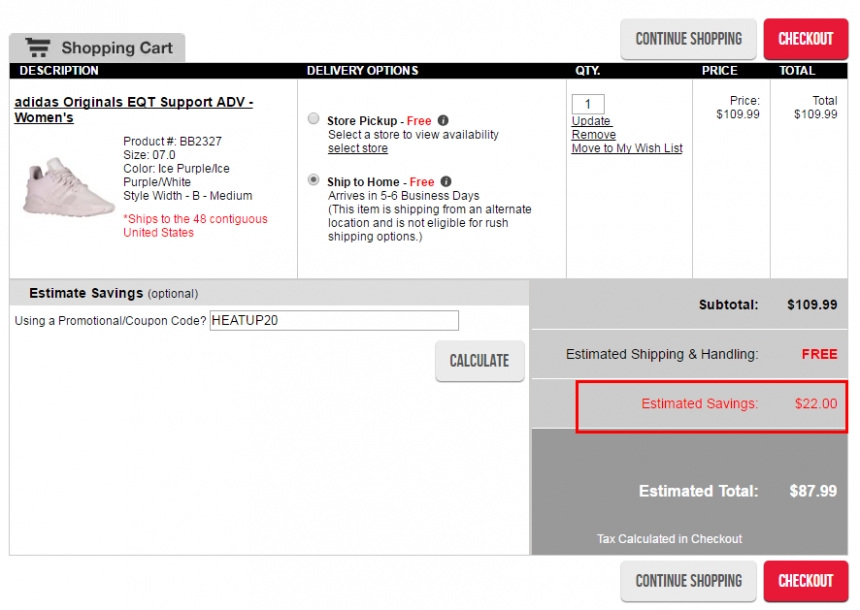Click the Update quantity link

[591, 121]
